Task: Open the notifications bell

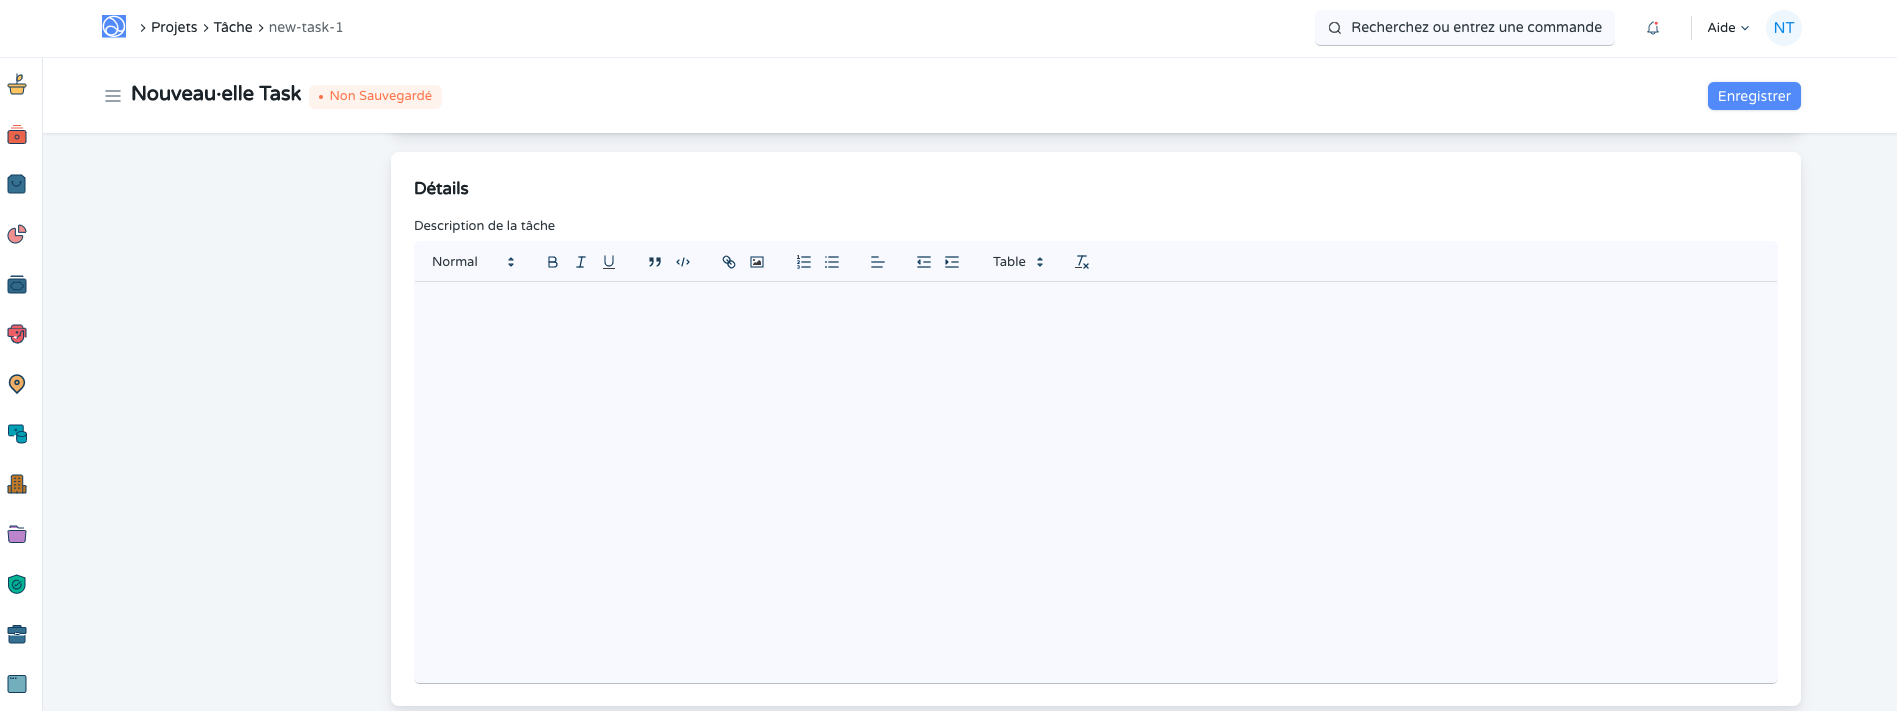Action: (x=1653, y=28)
